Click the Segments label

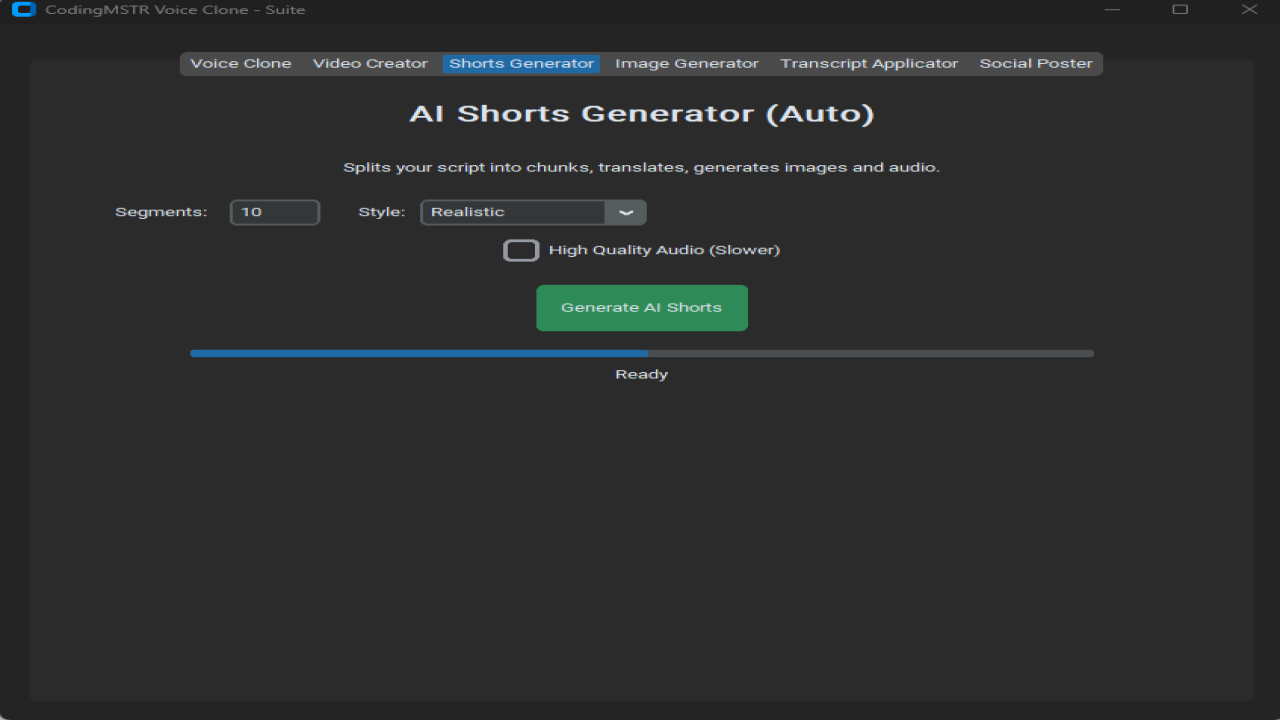pos(161,212)
